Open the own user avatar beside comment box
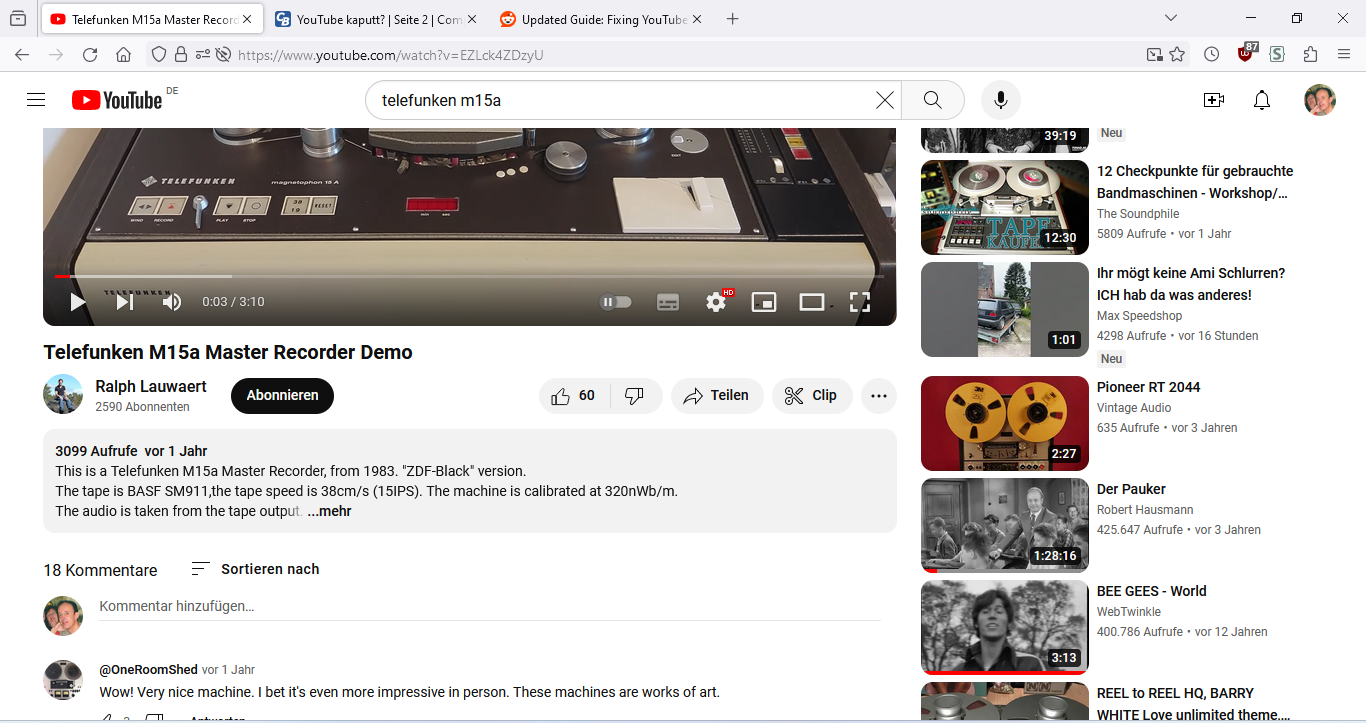 [x=63, y=615]
